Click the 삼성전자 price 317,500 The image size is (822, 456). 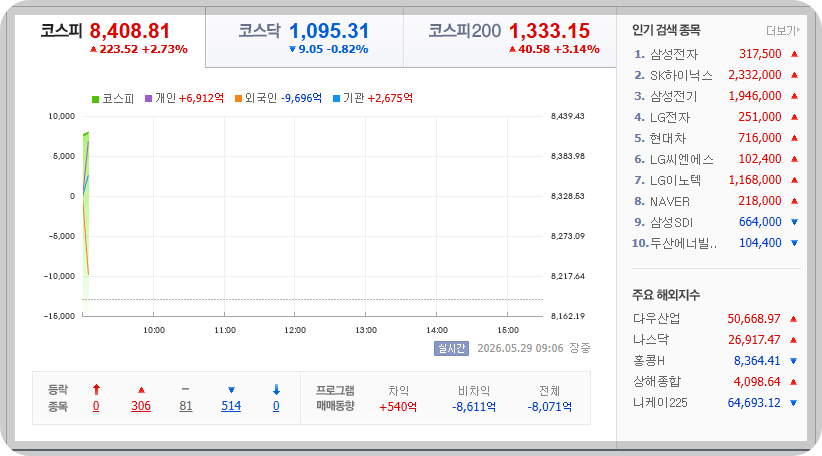pyautogui.click(x=760, y=54)
